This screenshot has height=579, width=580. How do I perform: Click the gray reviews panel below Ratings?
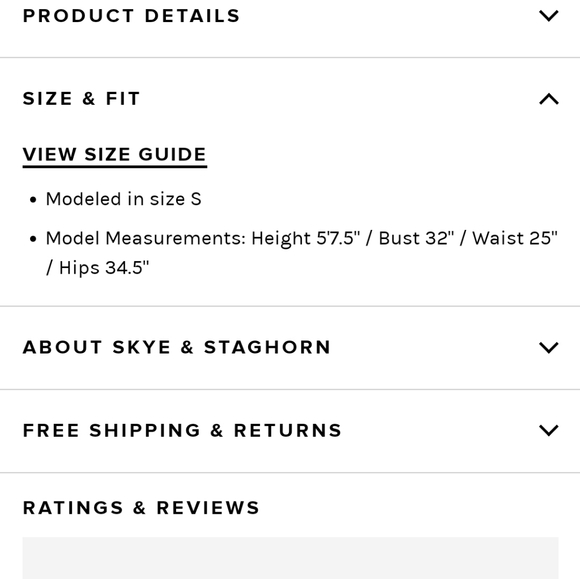pos(290,558)
